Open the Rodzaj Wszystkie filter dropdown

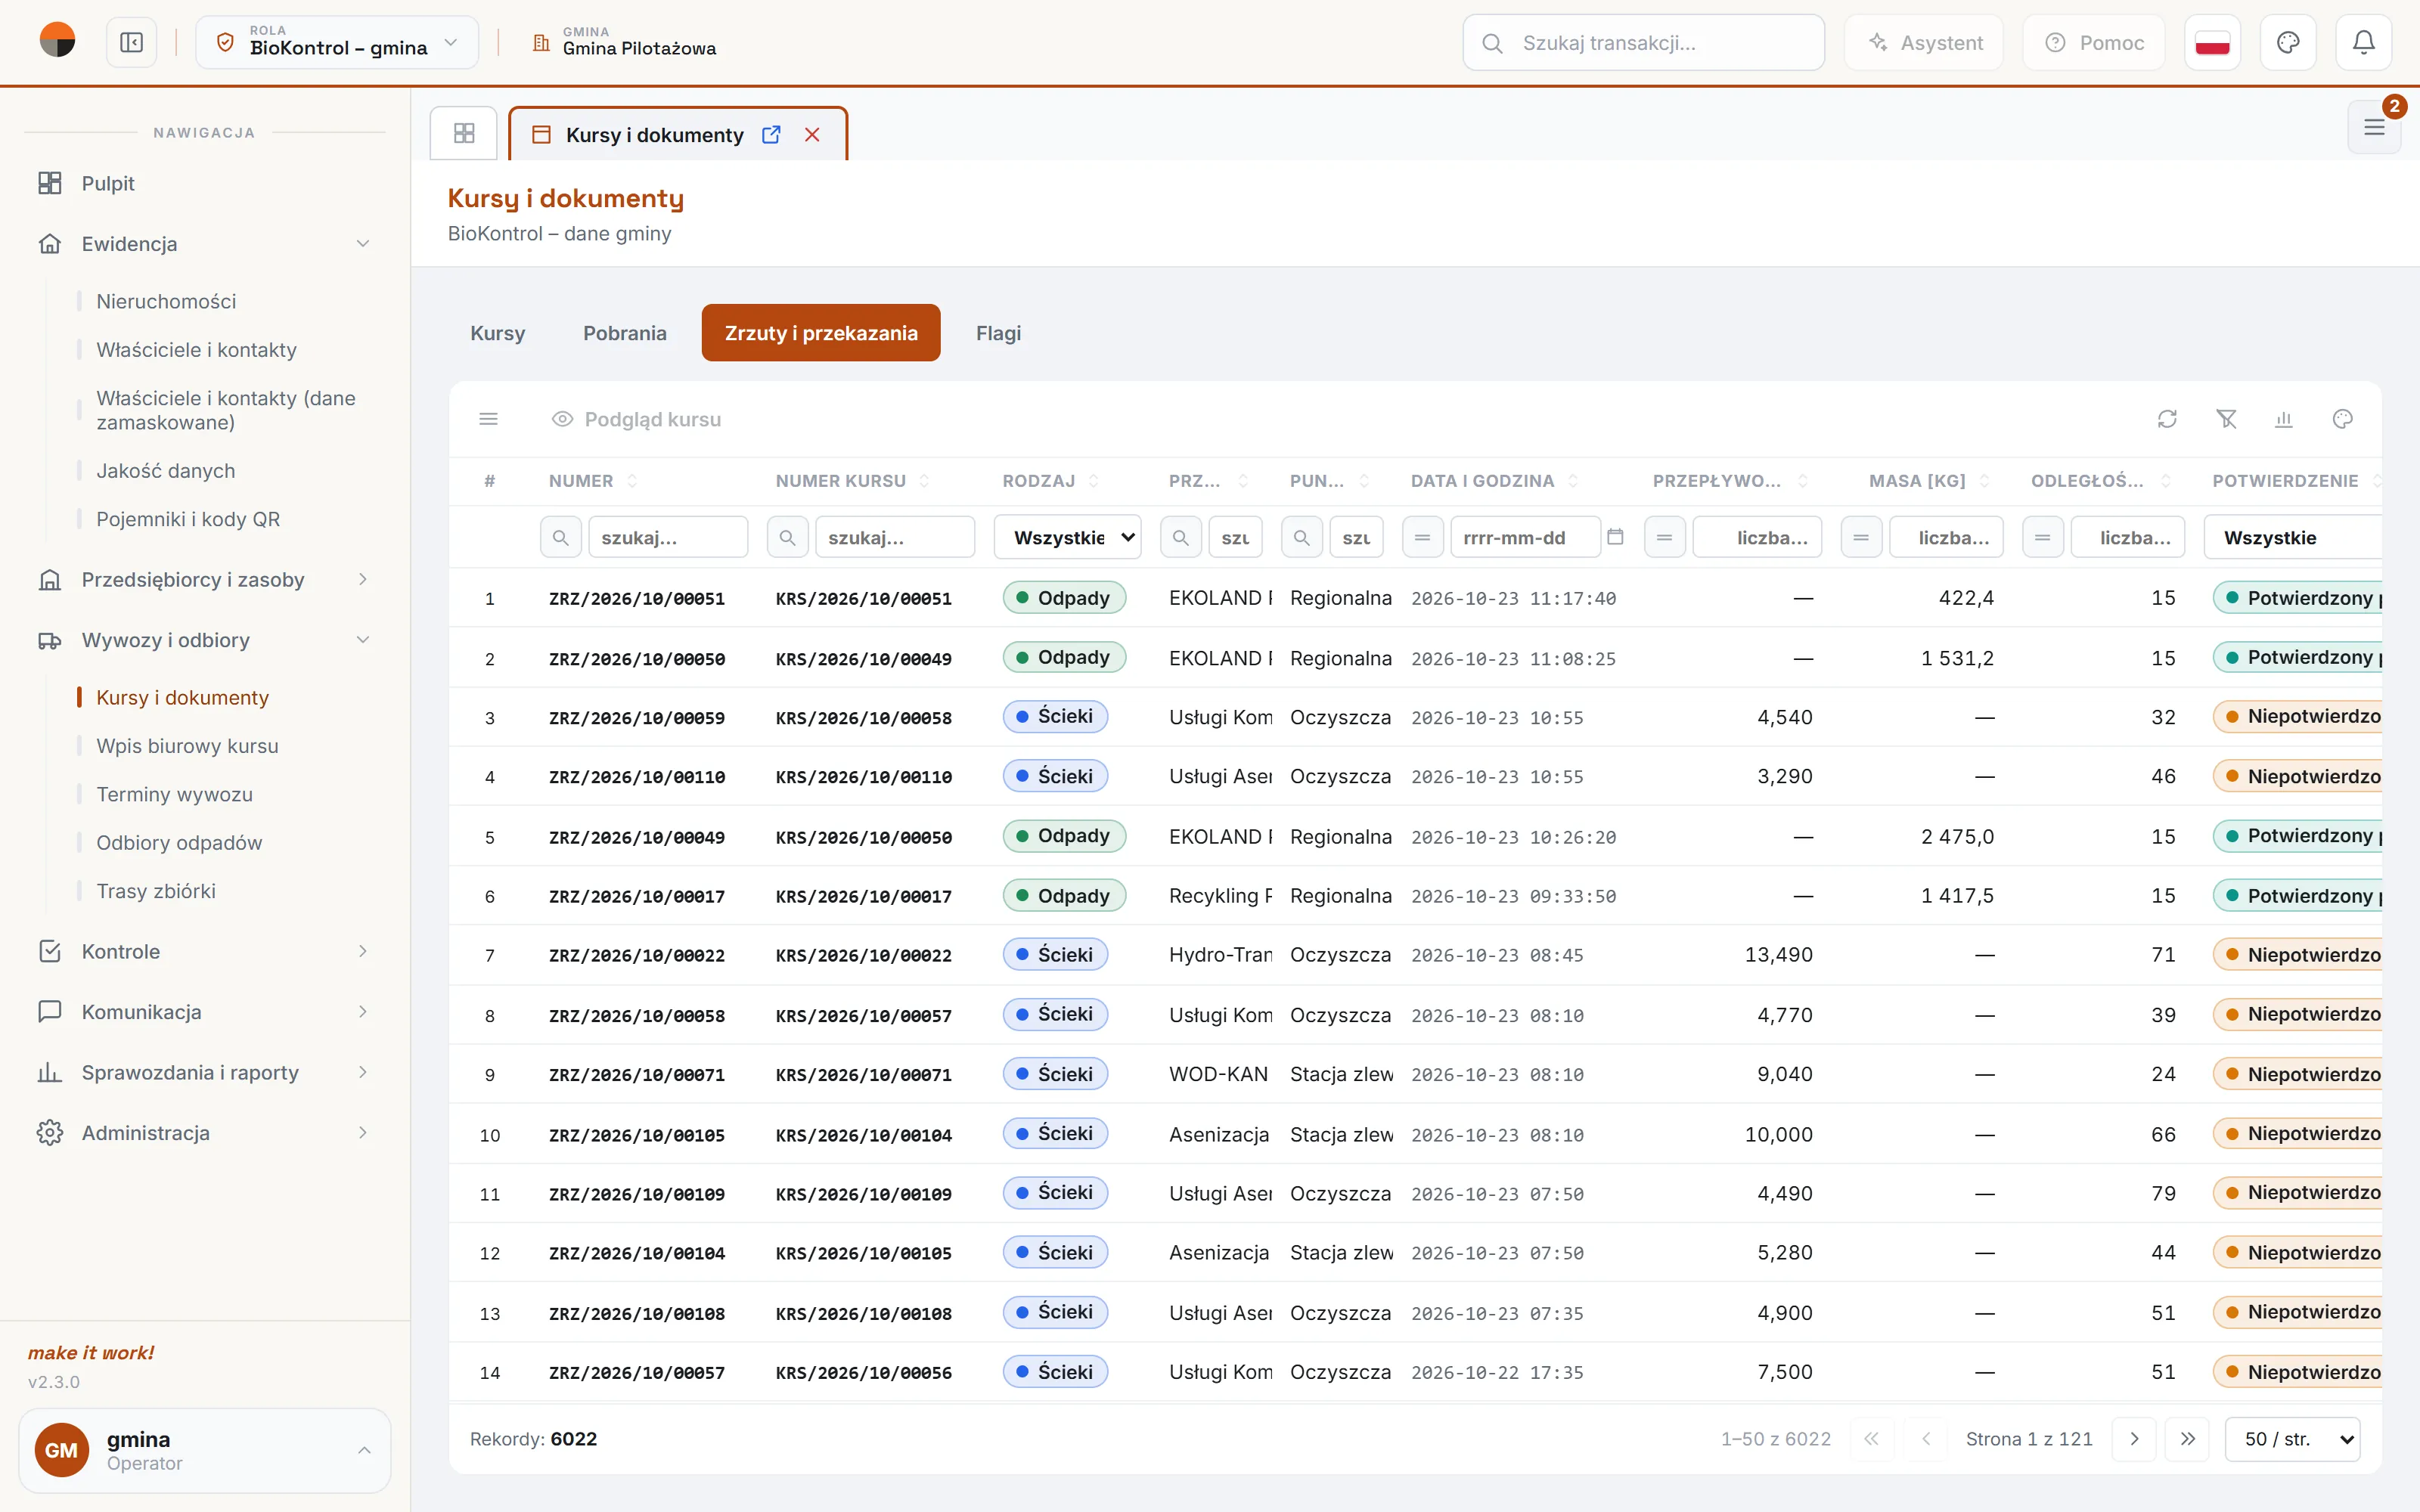click(1068, 537)
